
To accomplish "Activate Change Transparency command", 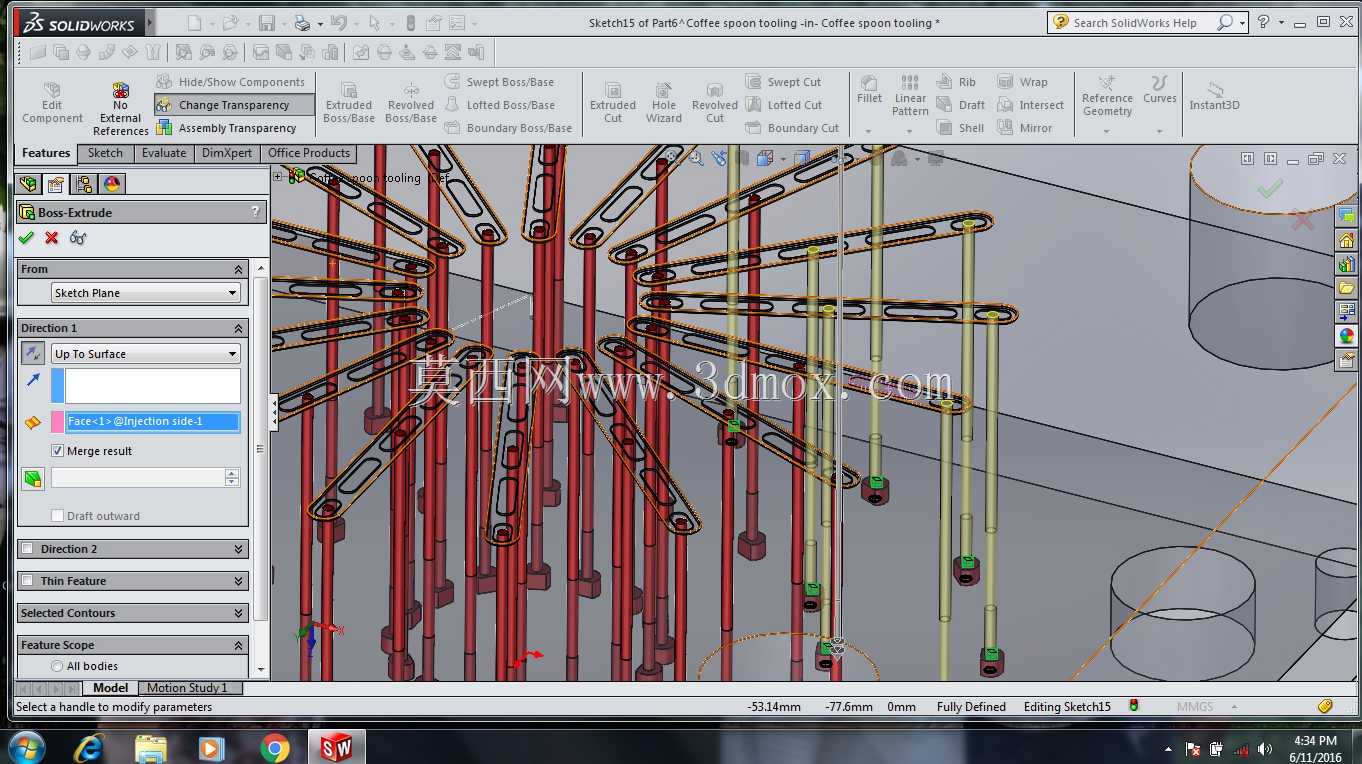I will point(234,105).
